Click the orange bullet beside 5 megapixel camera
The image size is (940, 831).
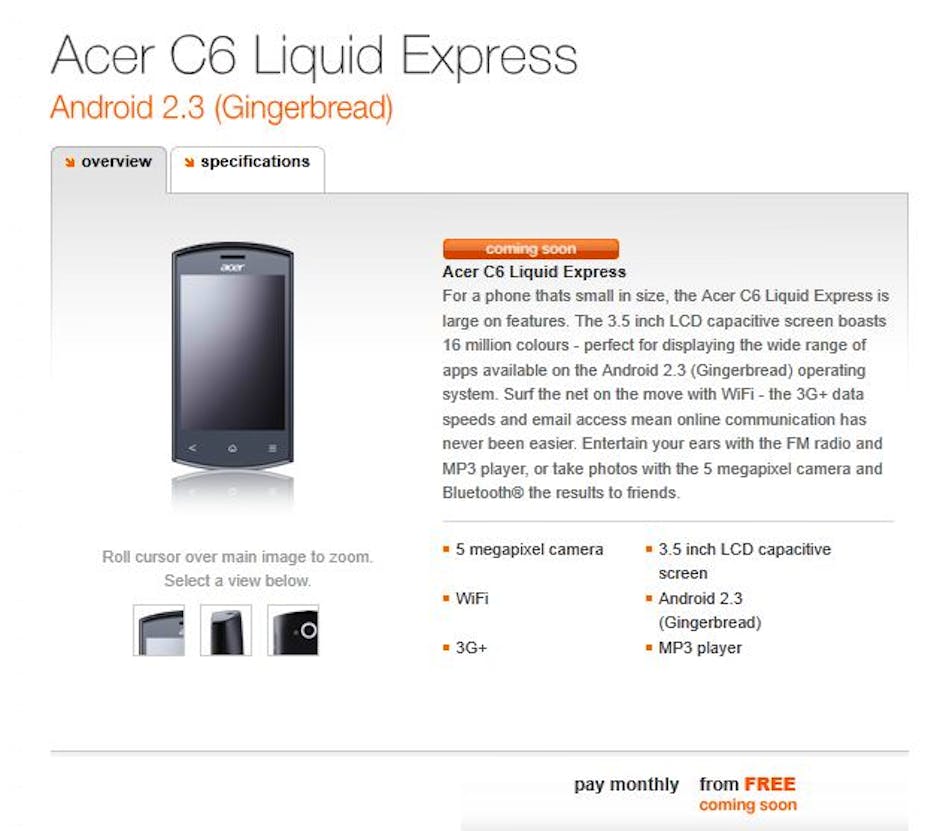446,550
